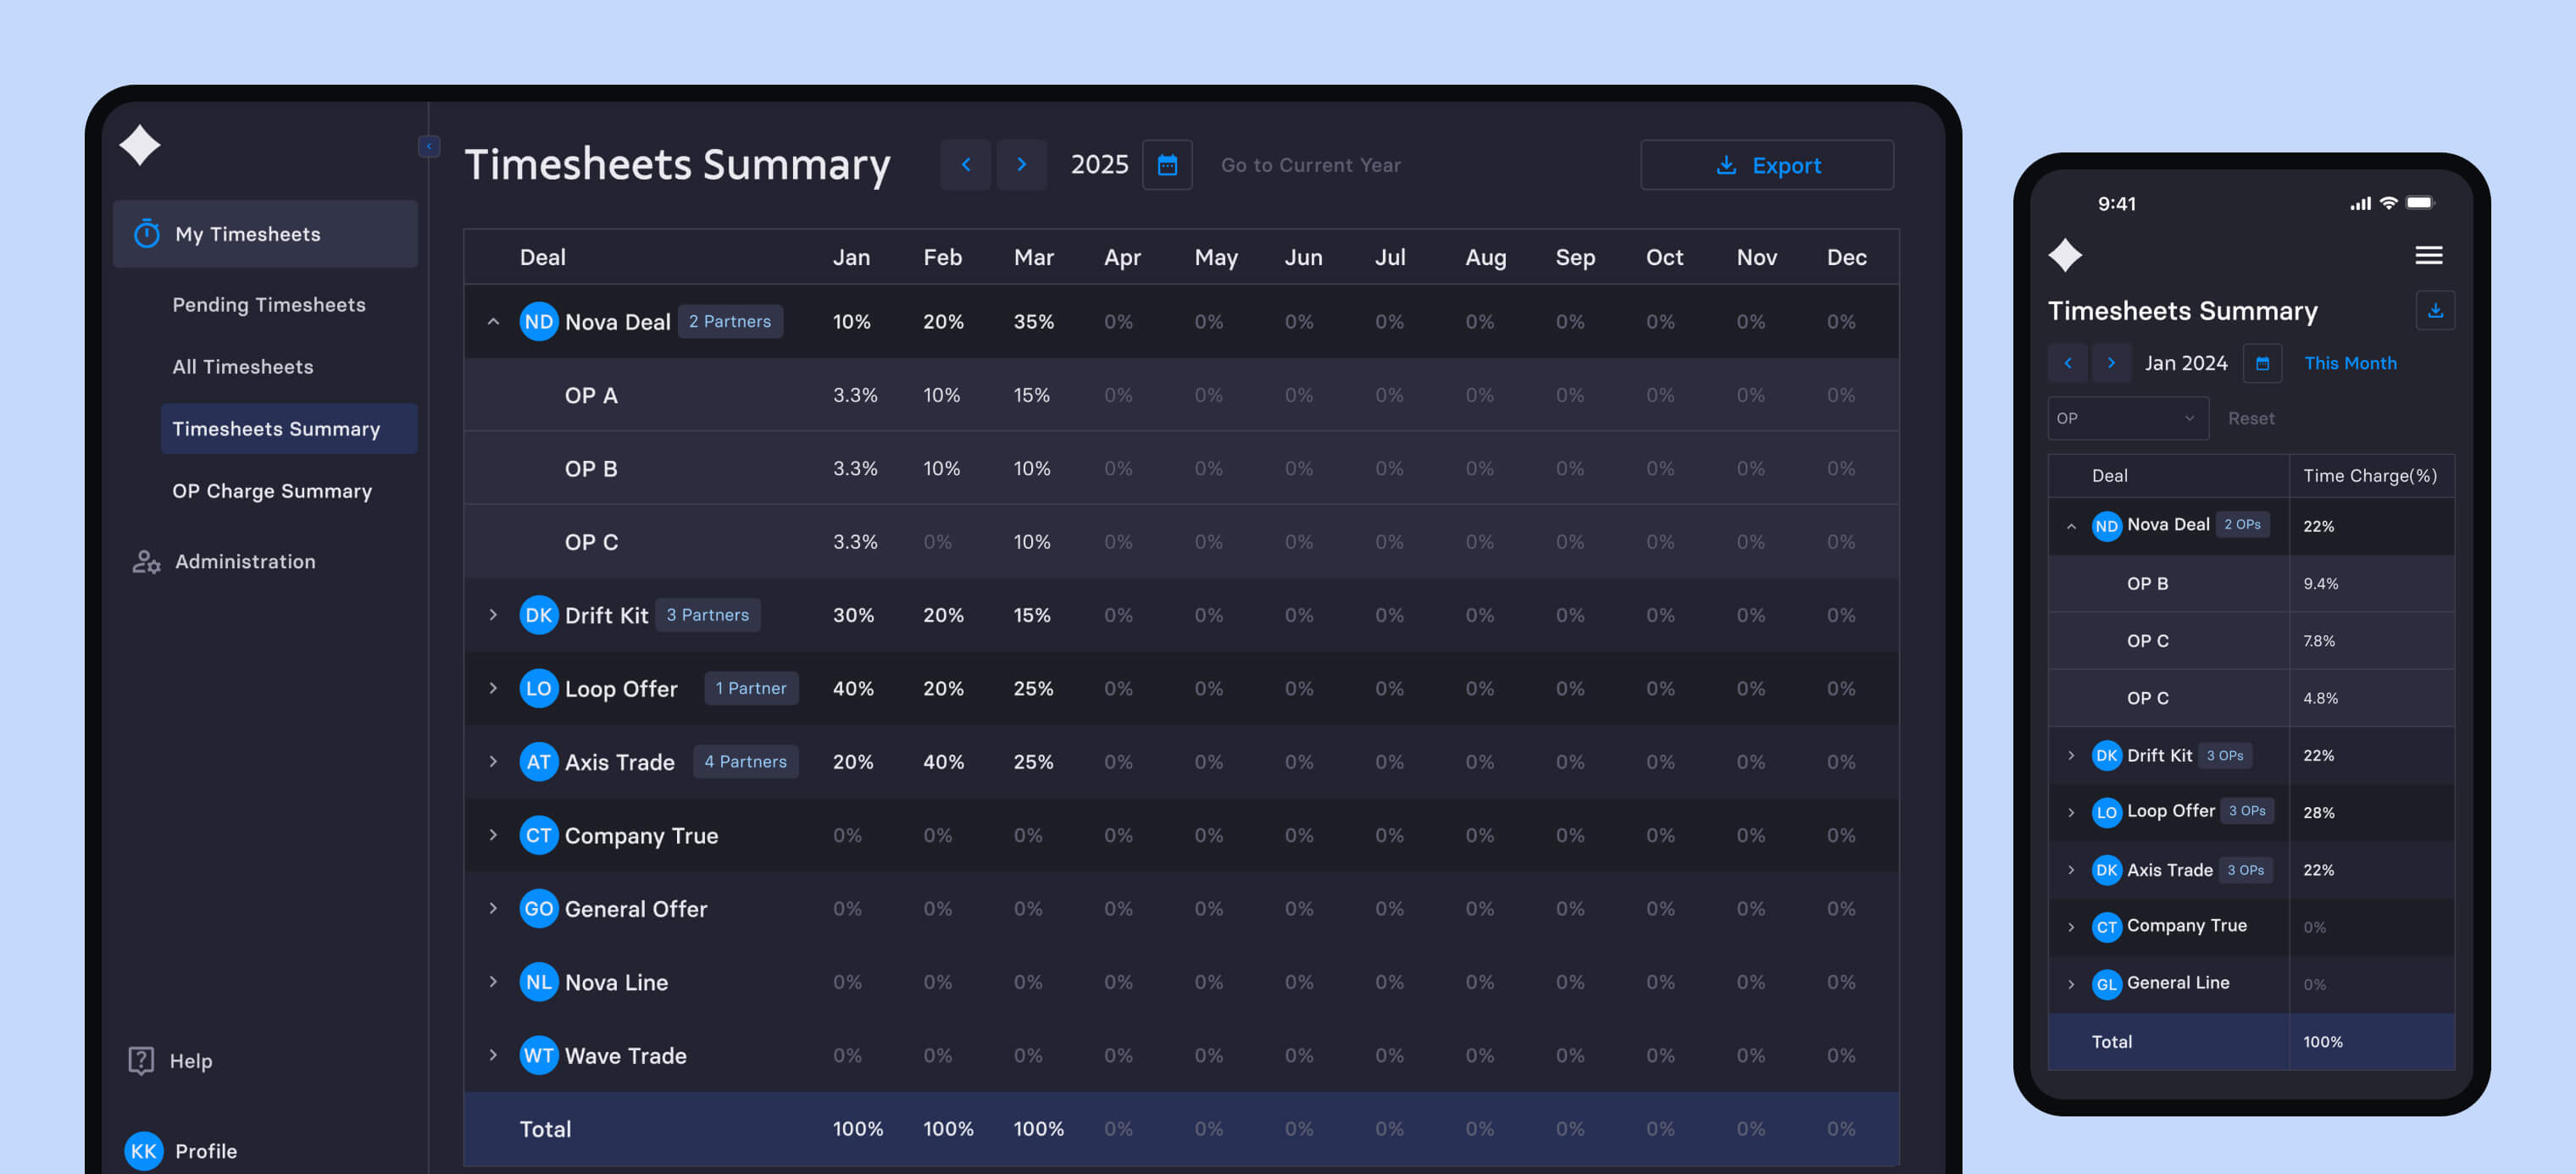Go to previous year with left arrow
Screen dimensions: 2576x1174
point(965,165)
